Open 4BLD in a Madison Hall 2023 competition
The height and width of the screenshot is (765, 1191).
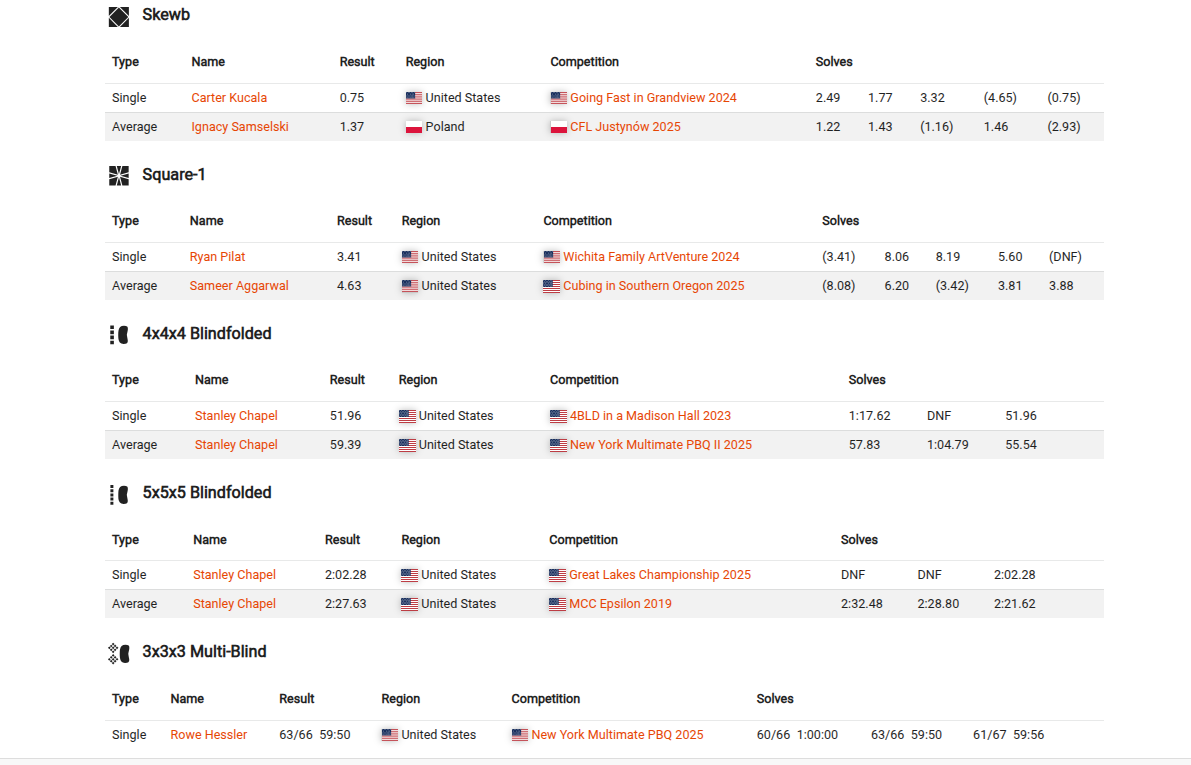tap(650, 416)
